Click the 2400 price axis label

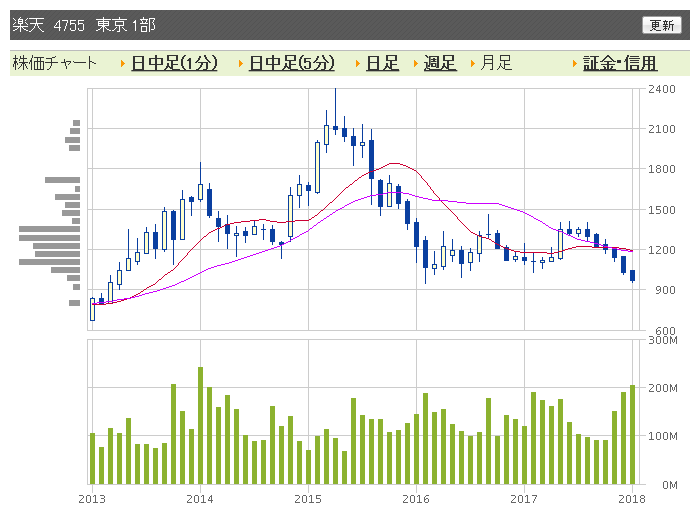661,89
